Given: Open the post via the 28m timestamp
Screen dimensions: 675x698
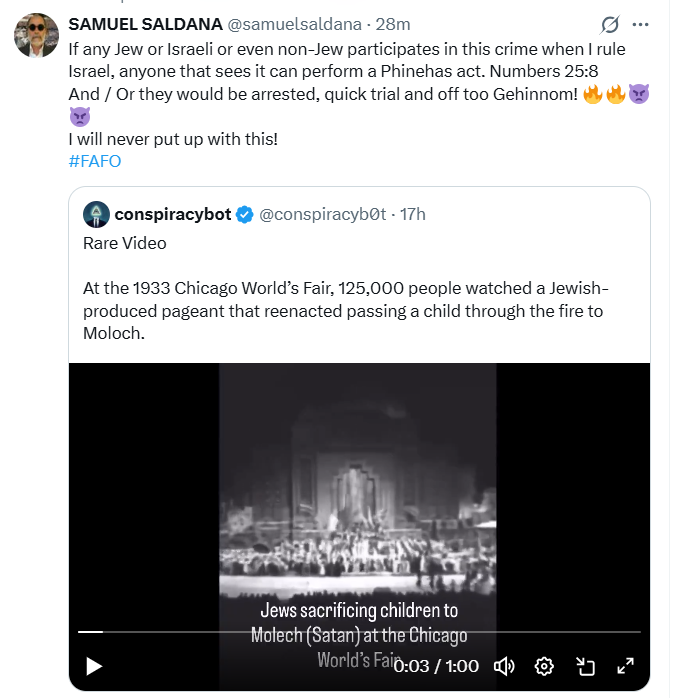Looking at the screenshot, I should (393, 24).
